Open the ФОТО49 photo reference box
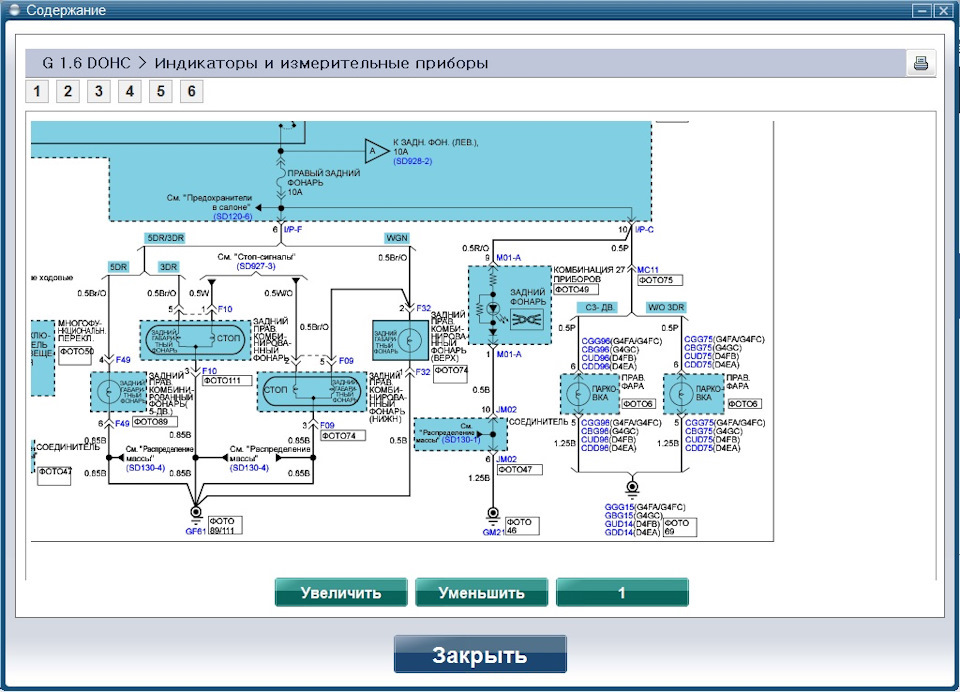This screenshot has height=692, width=960. click(x=576, y=289)
